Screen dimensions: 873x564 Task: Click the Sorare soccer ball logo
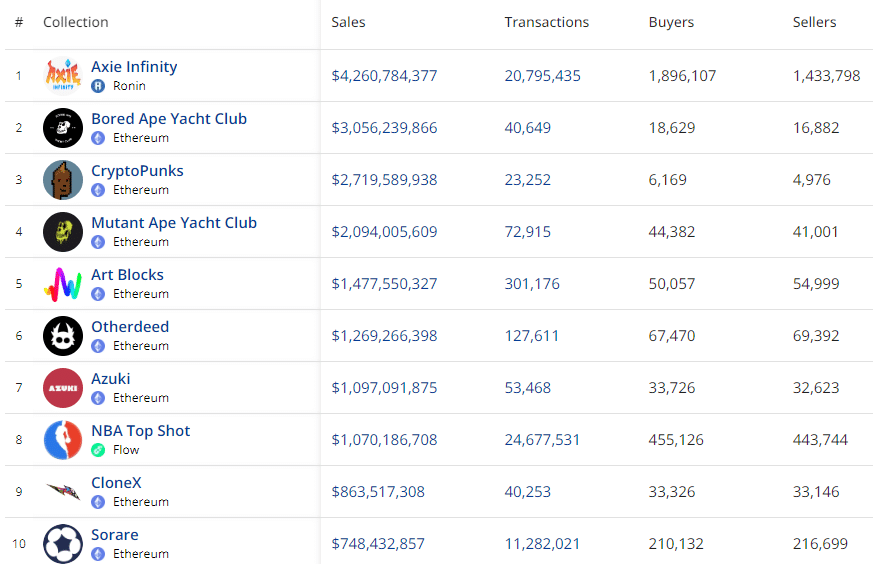tap(62, 544)
